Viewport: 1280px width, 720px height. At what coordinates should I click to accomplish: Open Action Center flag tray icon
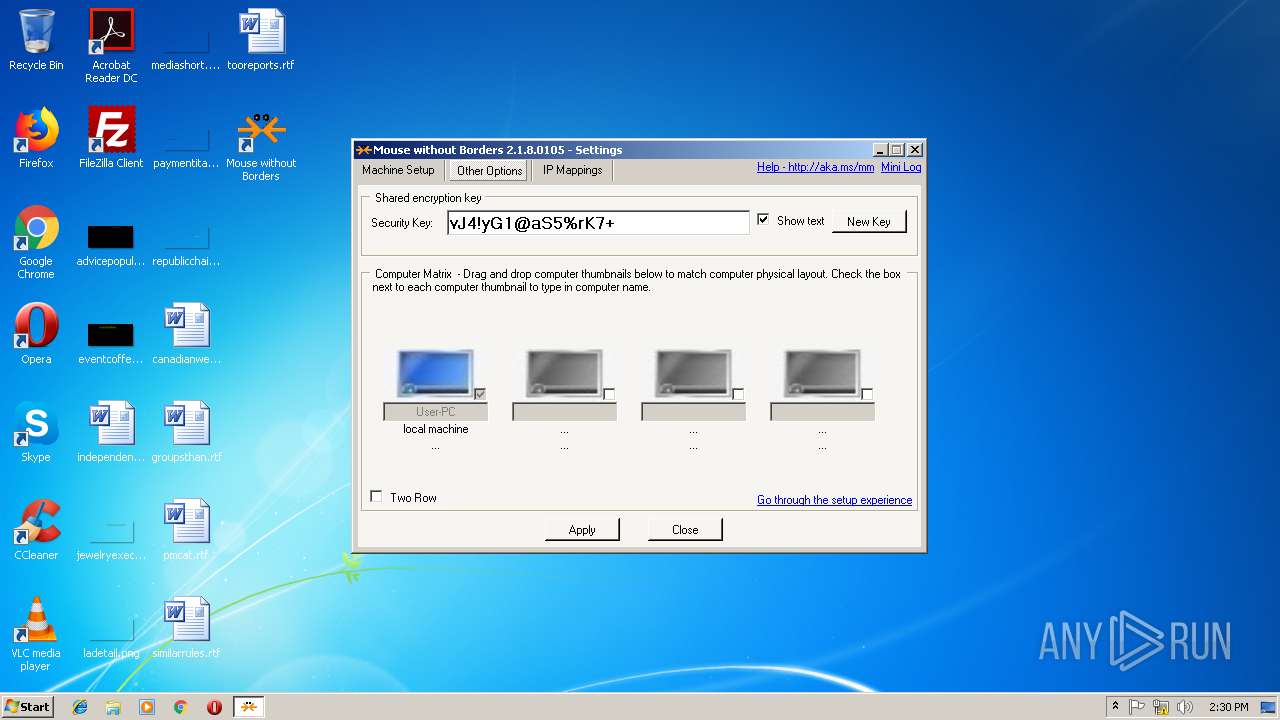(x=1137, y=707)
